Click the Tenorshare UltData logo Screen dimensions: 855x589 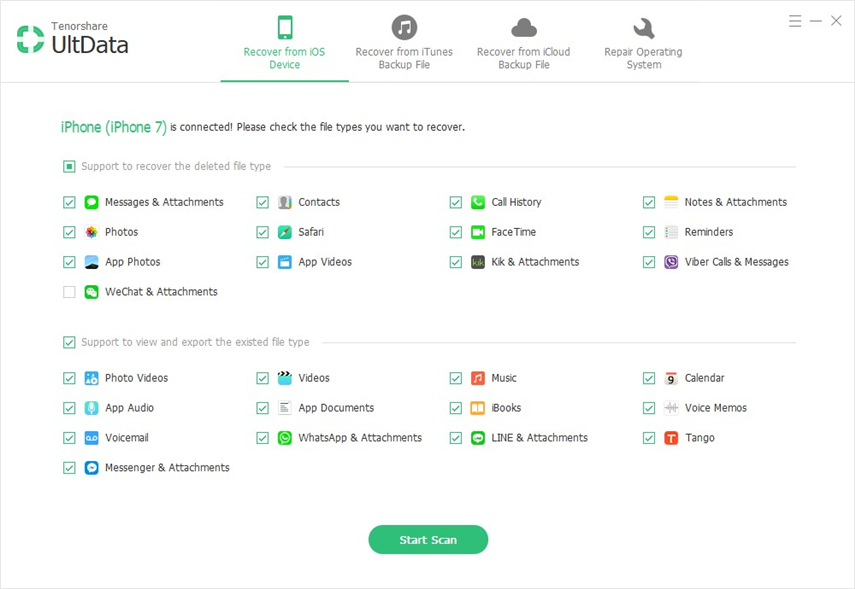point(72,39)
